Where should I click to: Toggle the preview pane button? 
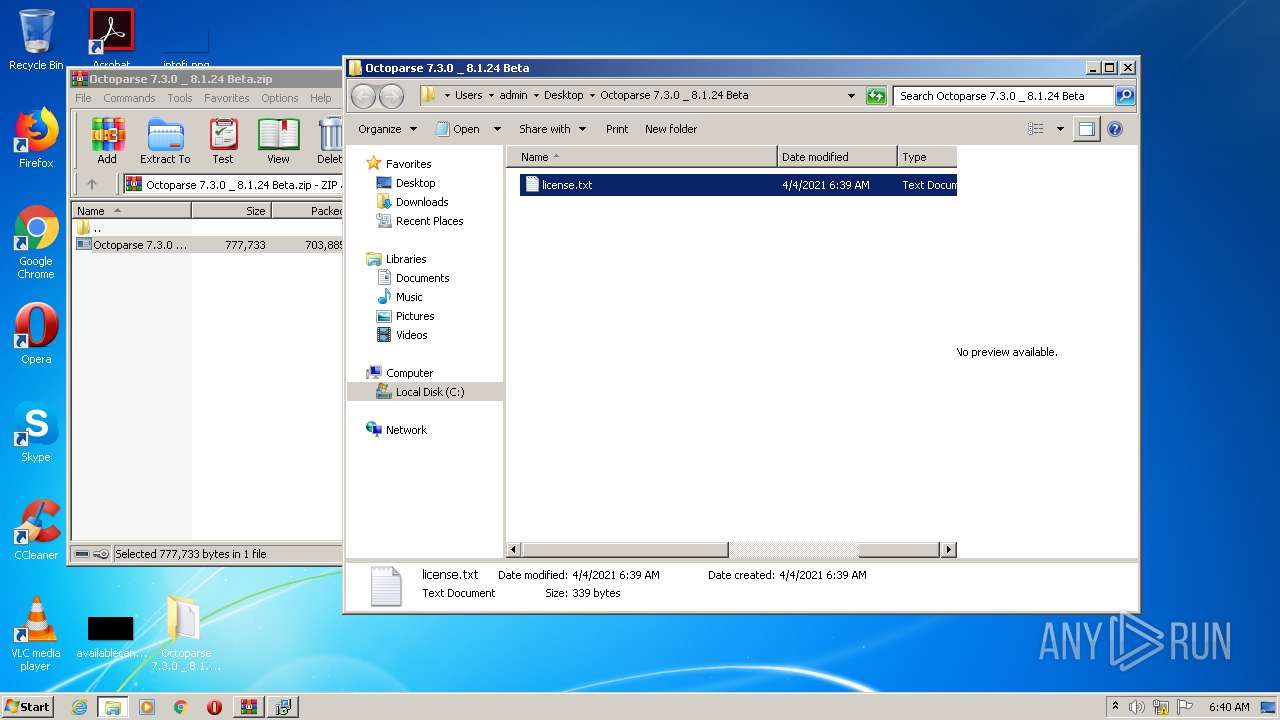1087,129
